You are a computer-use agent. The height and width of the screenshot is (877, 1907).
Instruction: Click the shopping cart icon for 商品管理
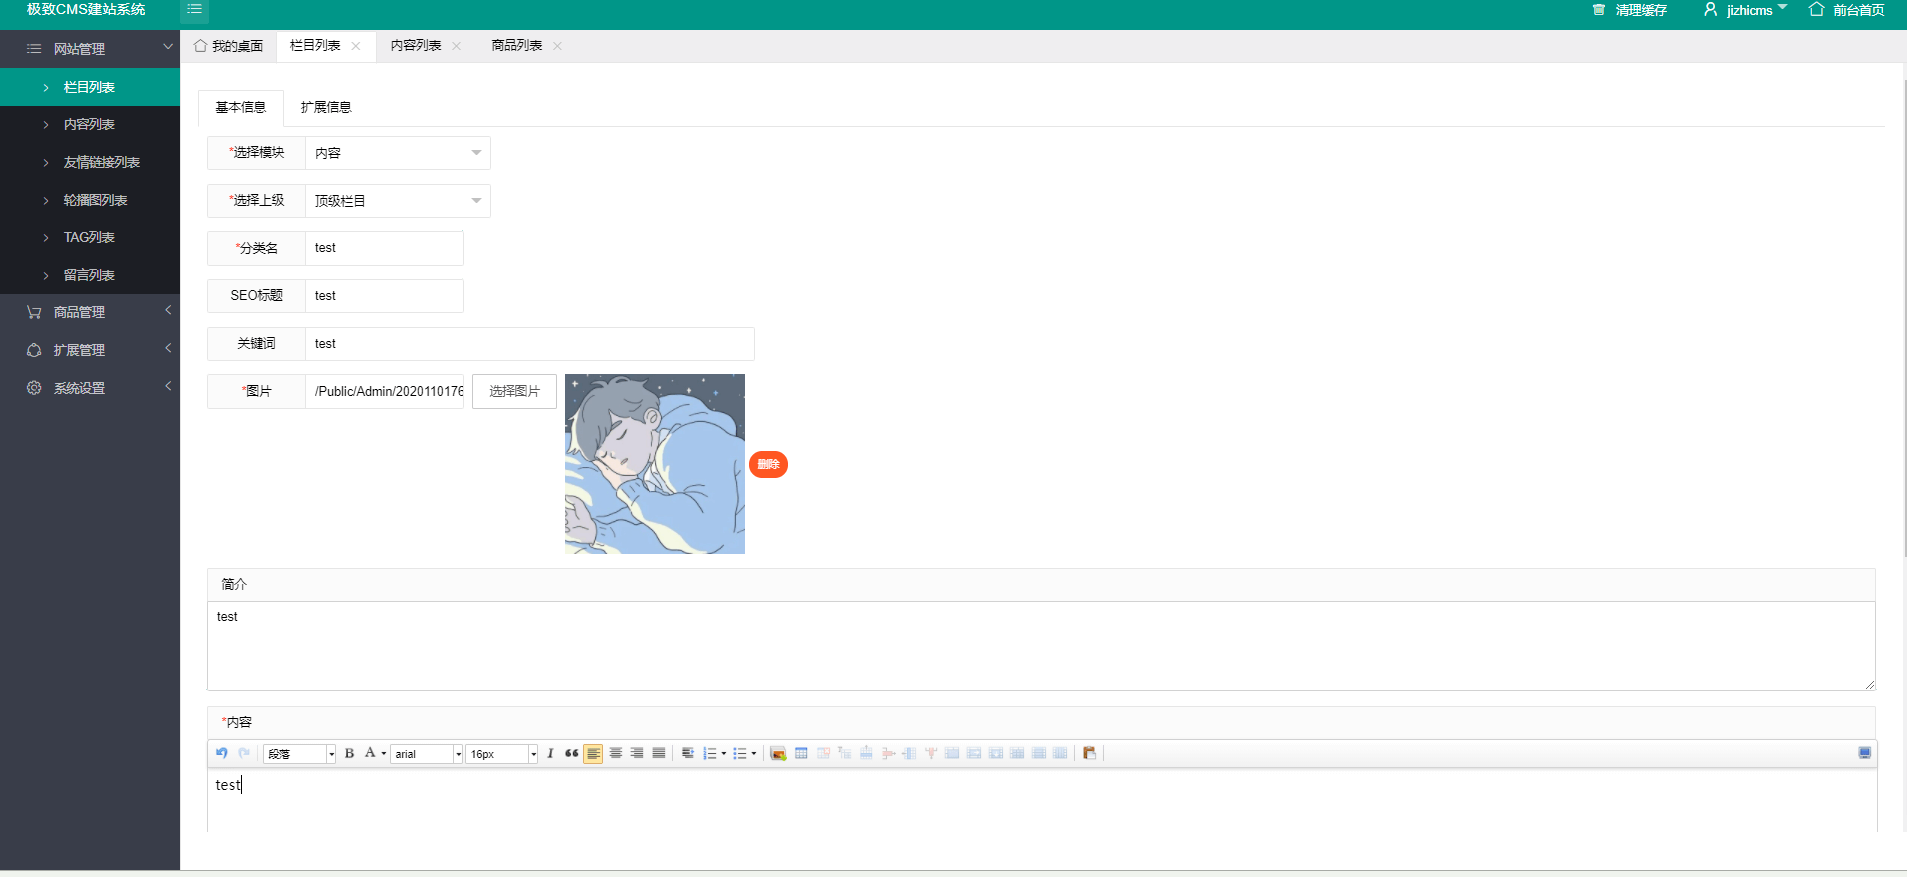tap(34, 312)
